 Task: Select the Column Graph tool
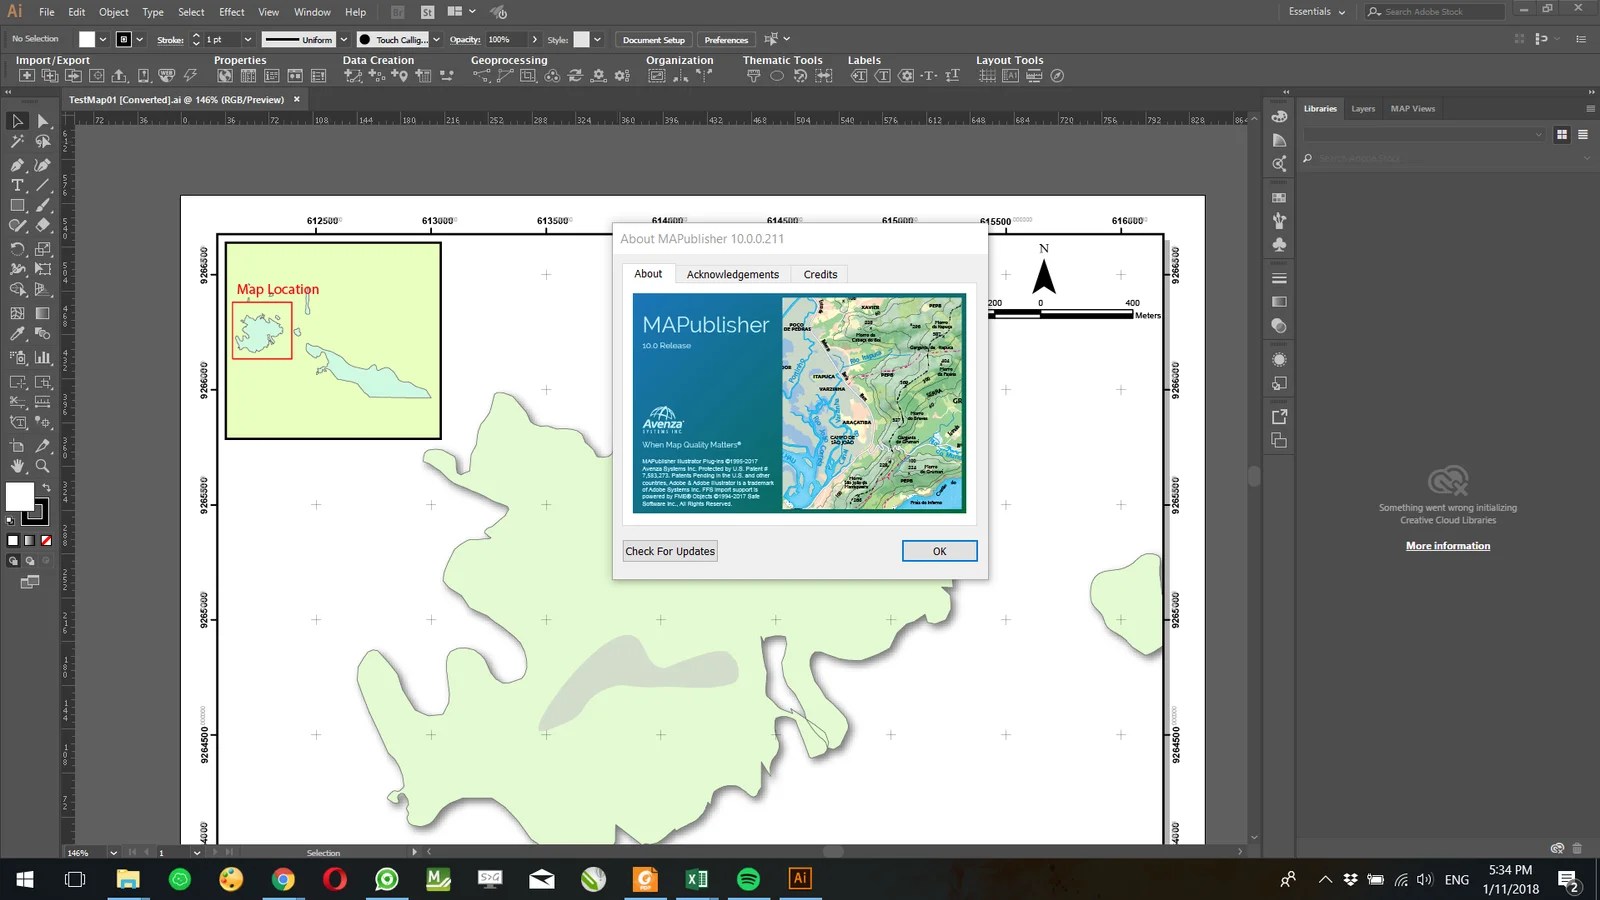[43, 357]
